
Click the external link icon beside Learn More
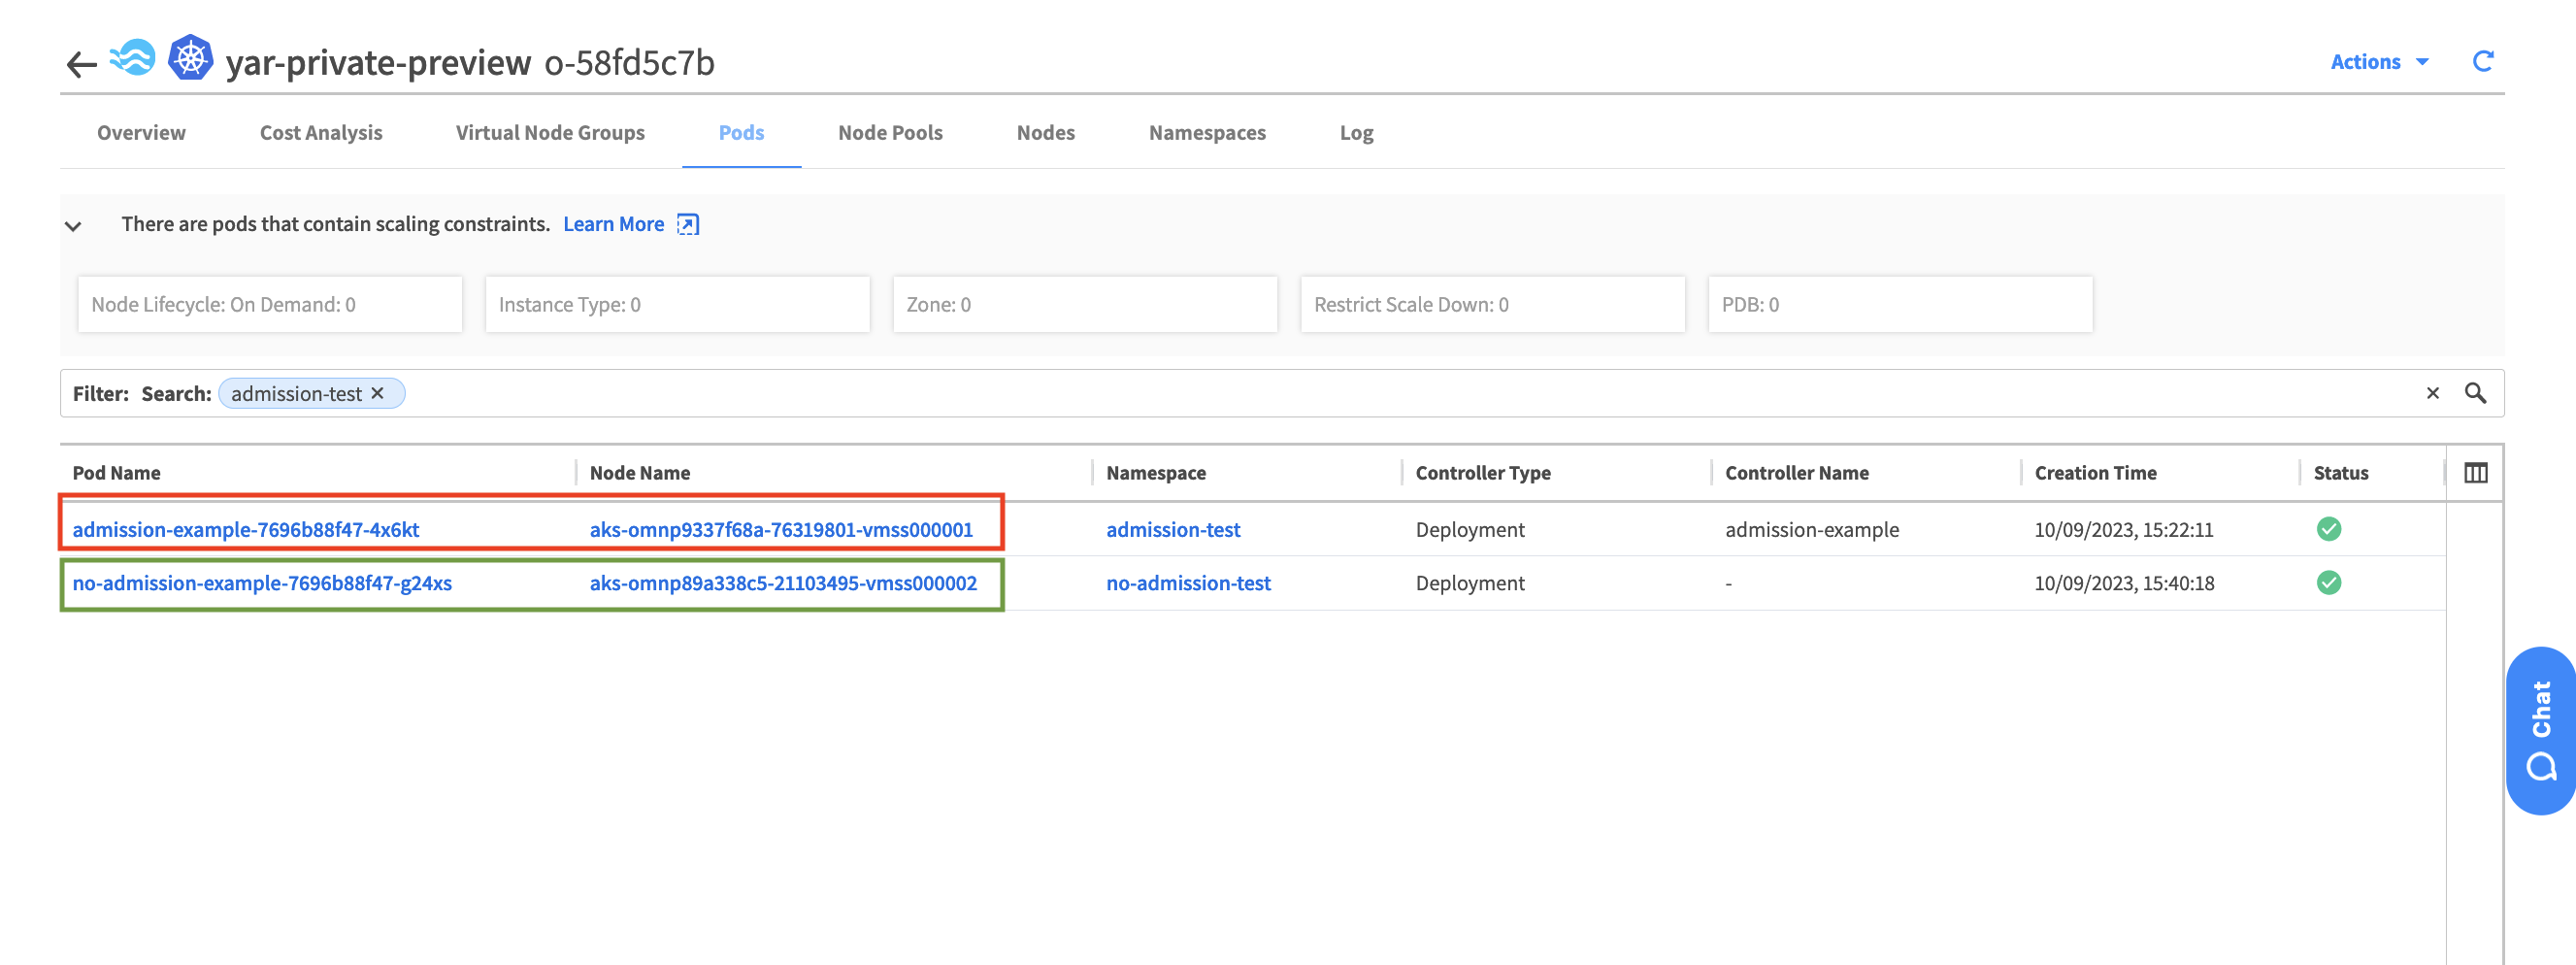688,224
